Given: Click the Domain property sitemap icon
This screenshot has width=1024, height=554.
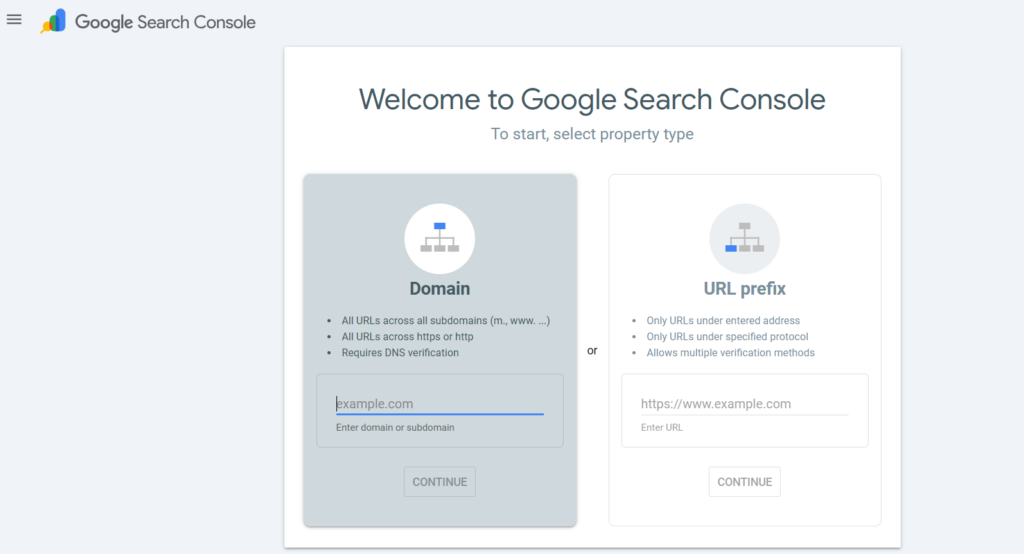Looking at the screenshot, I should click(440, 238).
